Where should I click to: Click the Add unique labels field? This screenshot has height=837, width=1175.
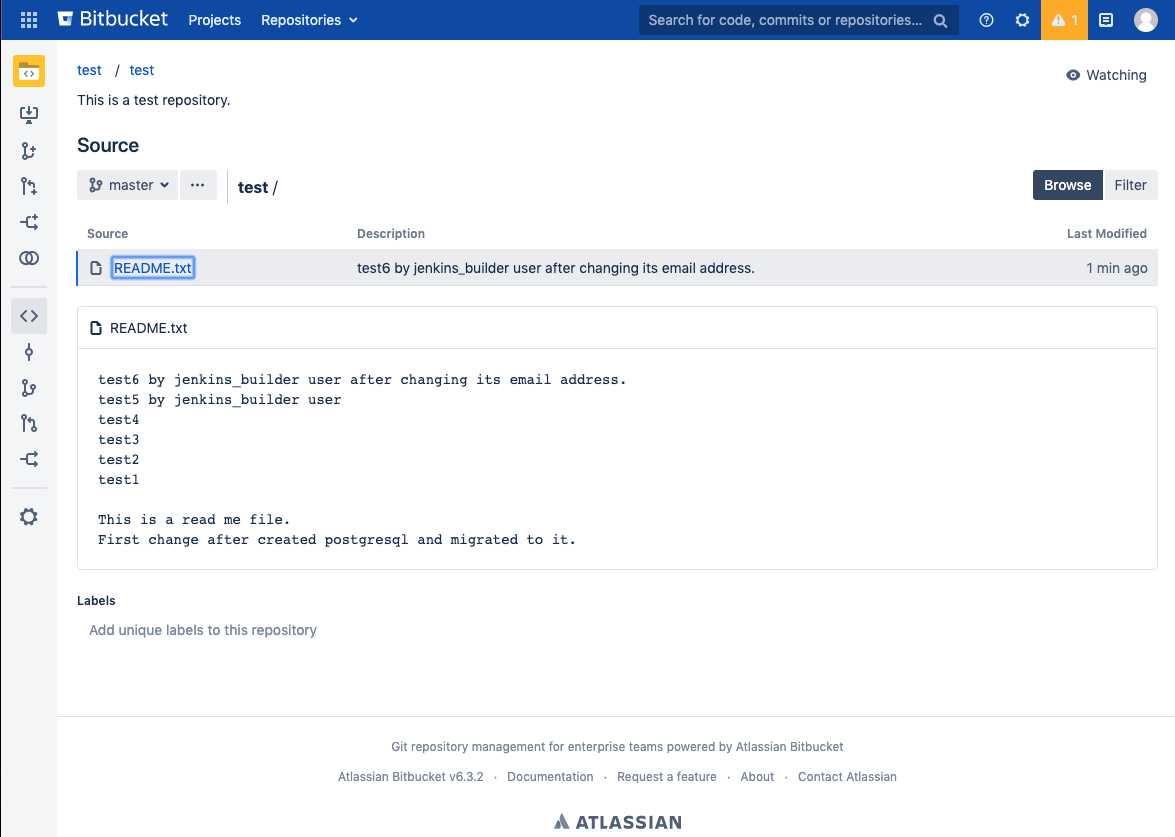point(203,630)
